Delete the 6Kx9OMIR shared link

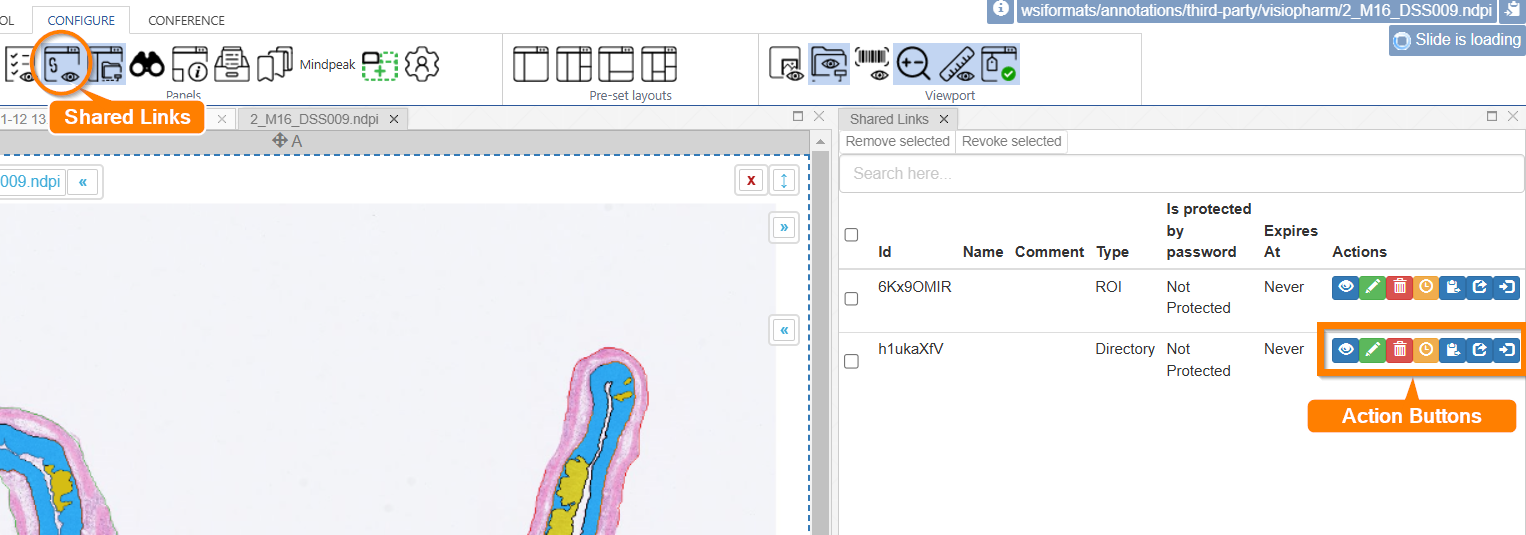pyautogui.click(x=1399, y=287)
